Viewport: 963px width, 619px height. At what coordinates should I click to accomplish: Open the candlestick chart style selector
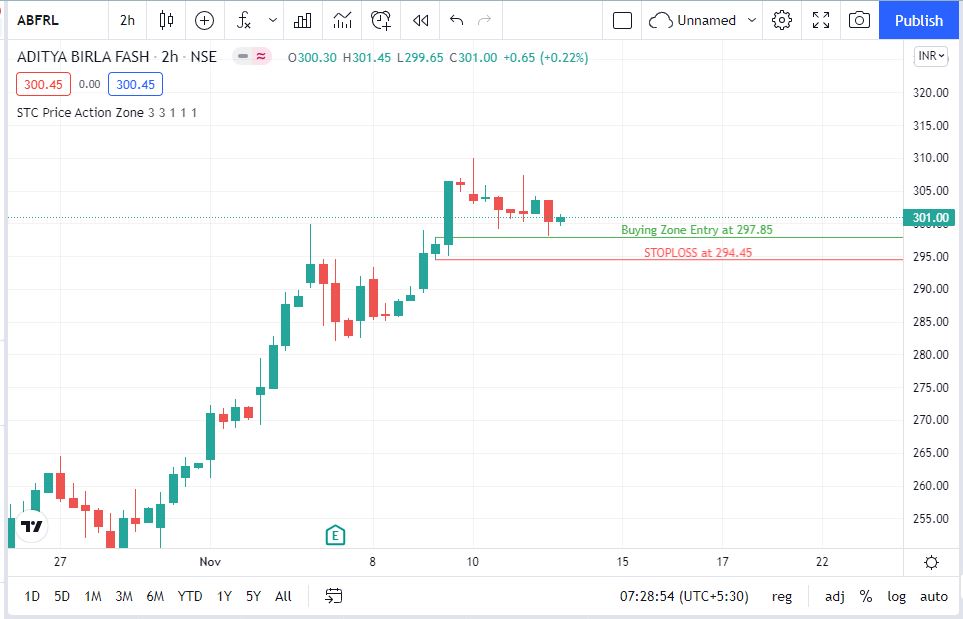tap(167, 20)
